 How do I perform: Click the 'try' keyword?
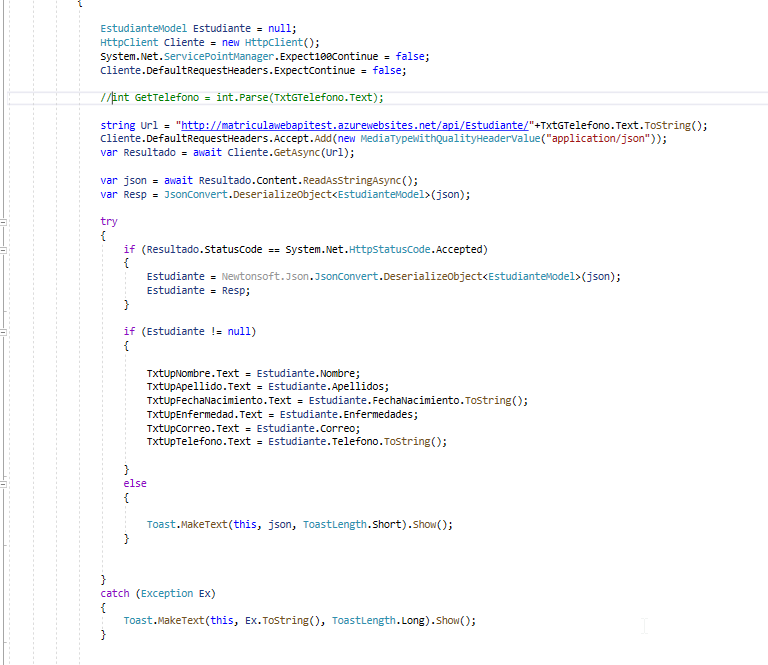(x=109, y=221)
